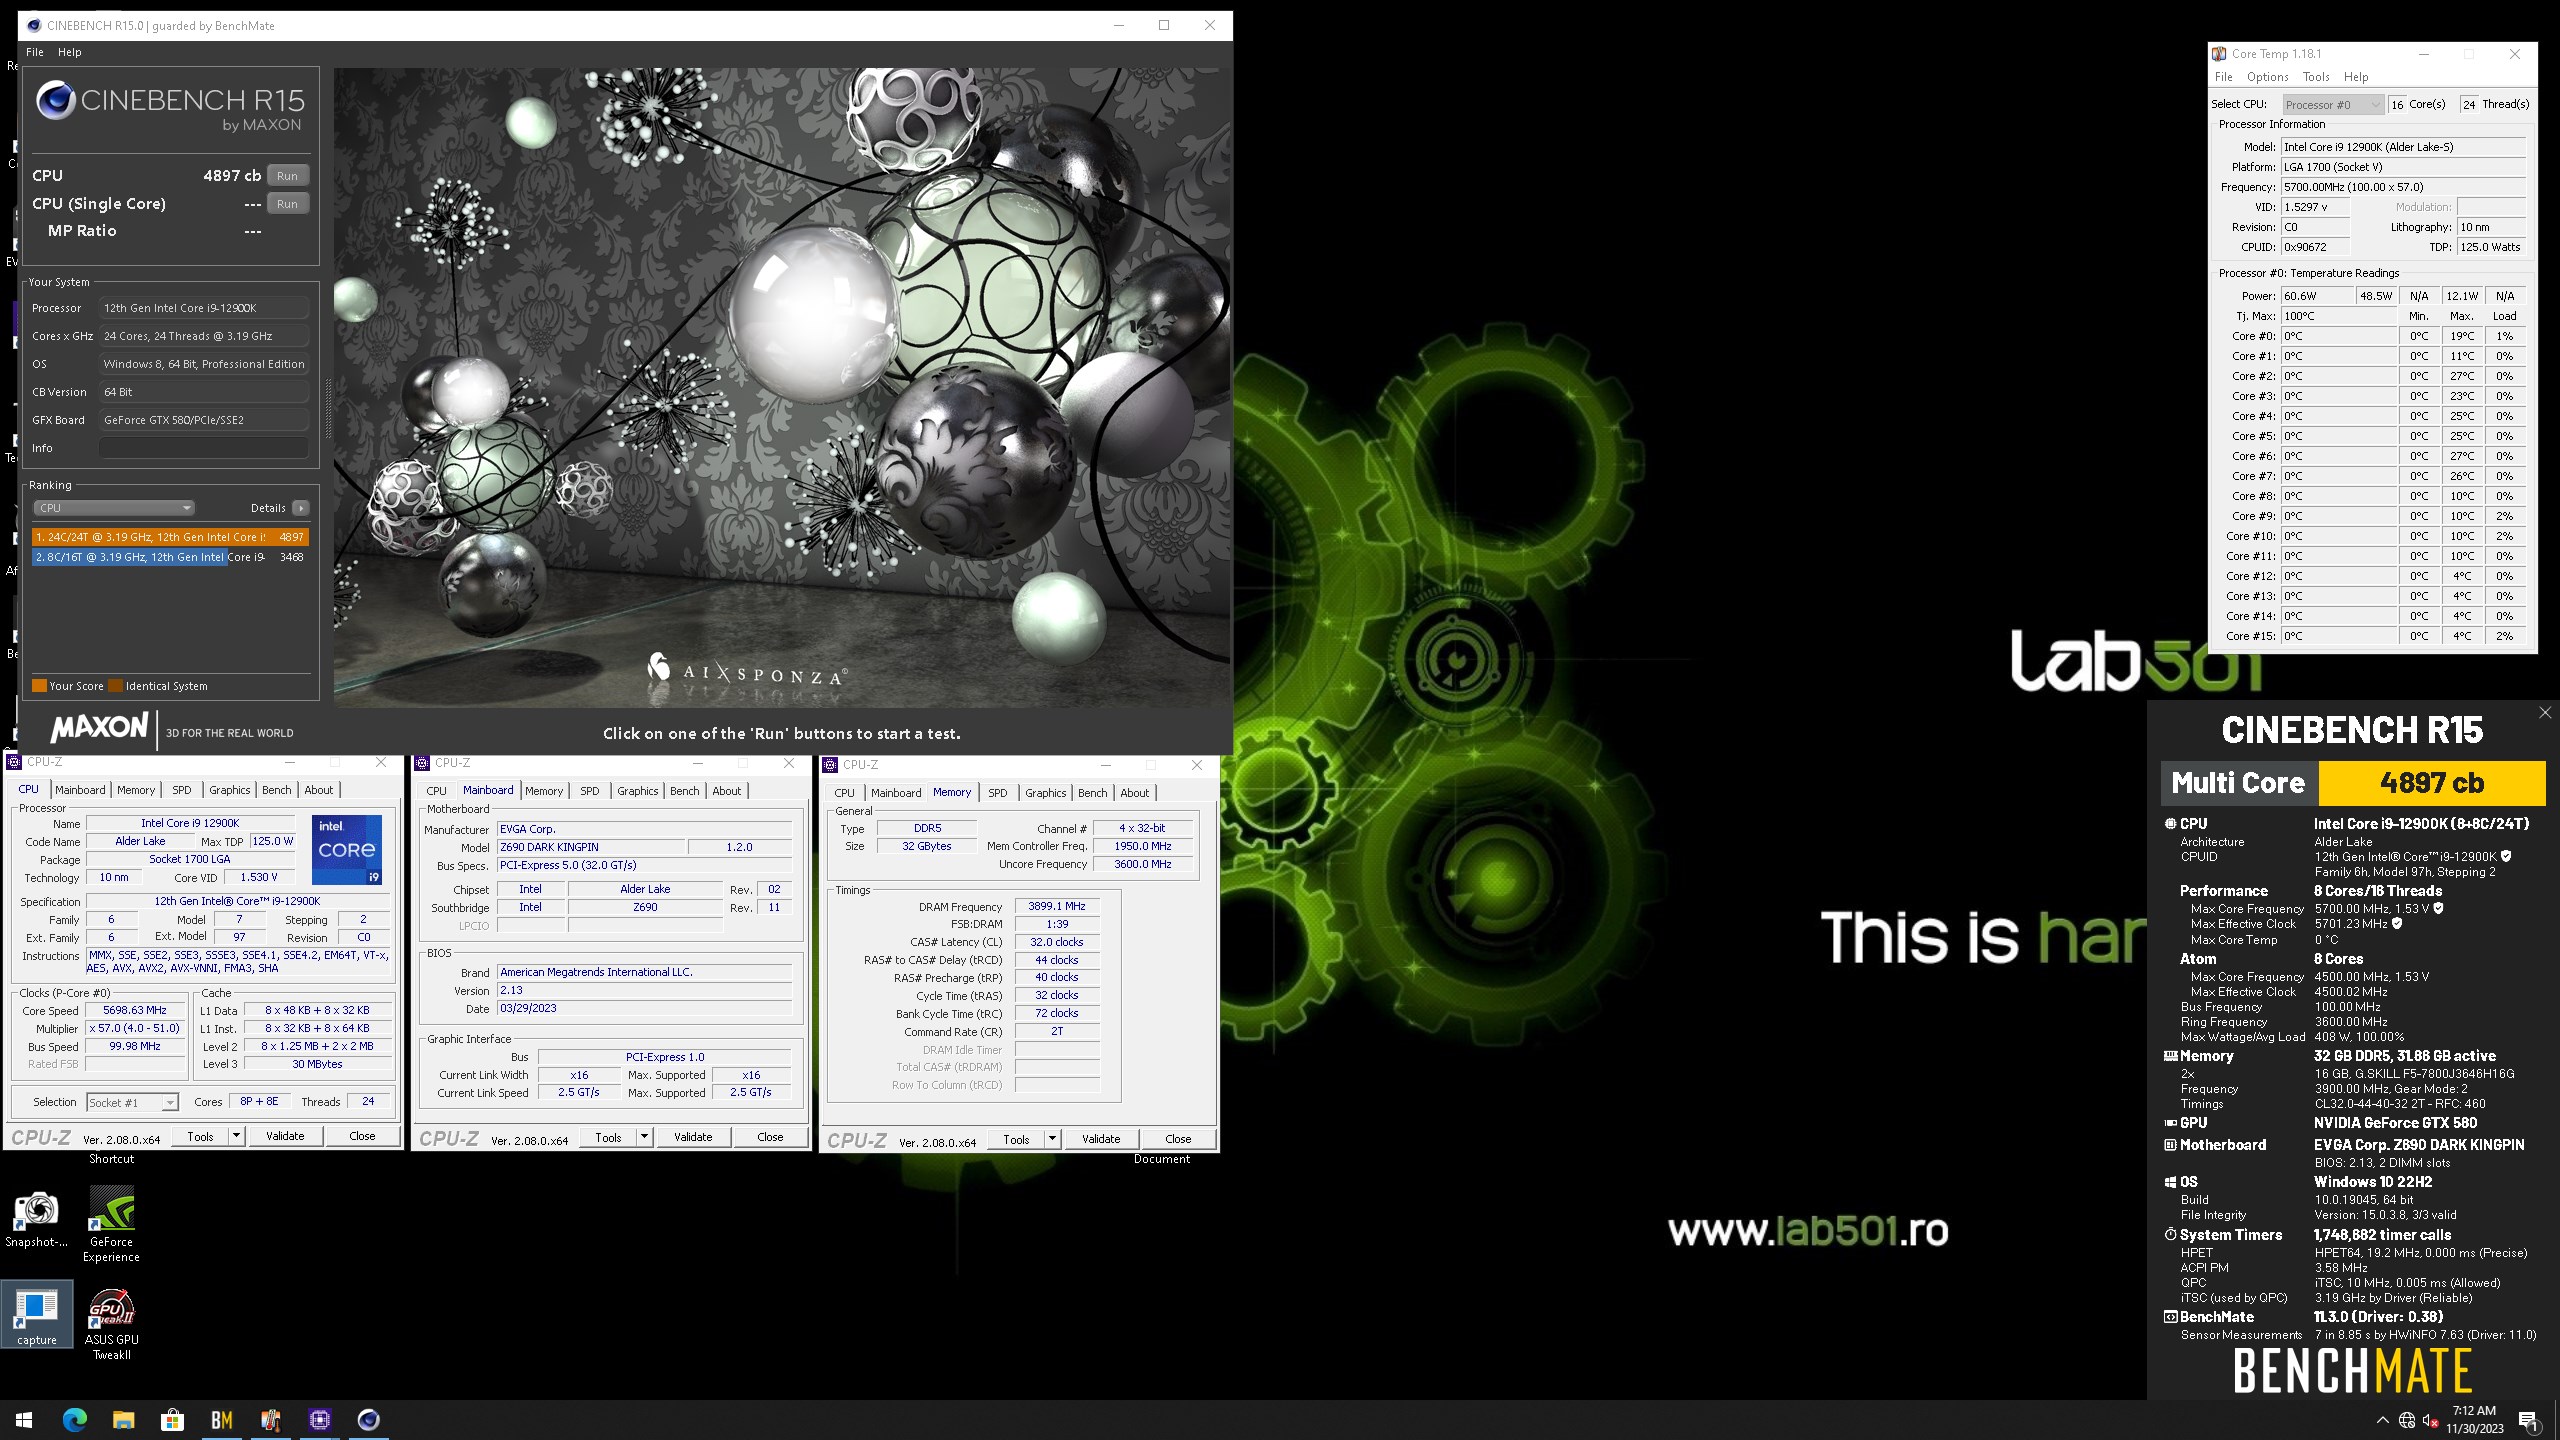The height and width of the screenshot is (1440, 2560).
Task: Switch to Memory tab in leftmost CPU-Z
Action: click(136, 790)
